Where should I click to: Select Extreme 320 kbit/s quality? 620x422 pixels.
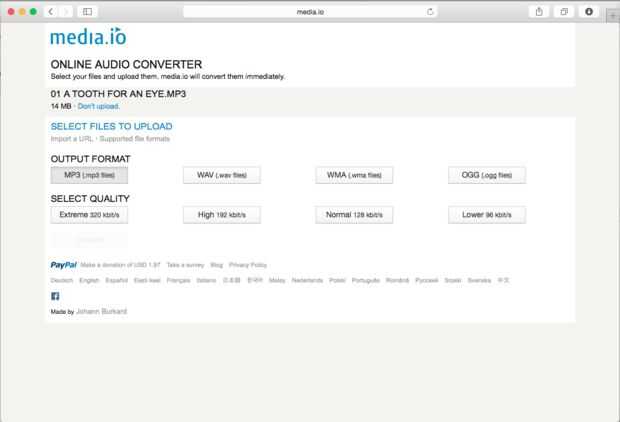pyautogui.click(x=89, y=215)
